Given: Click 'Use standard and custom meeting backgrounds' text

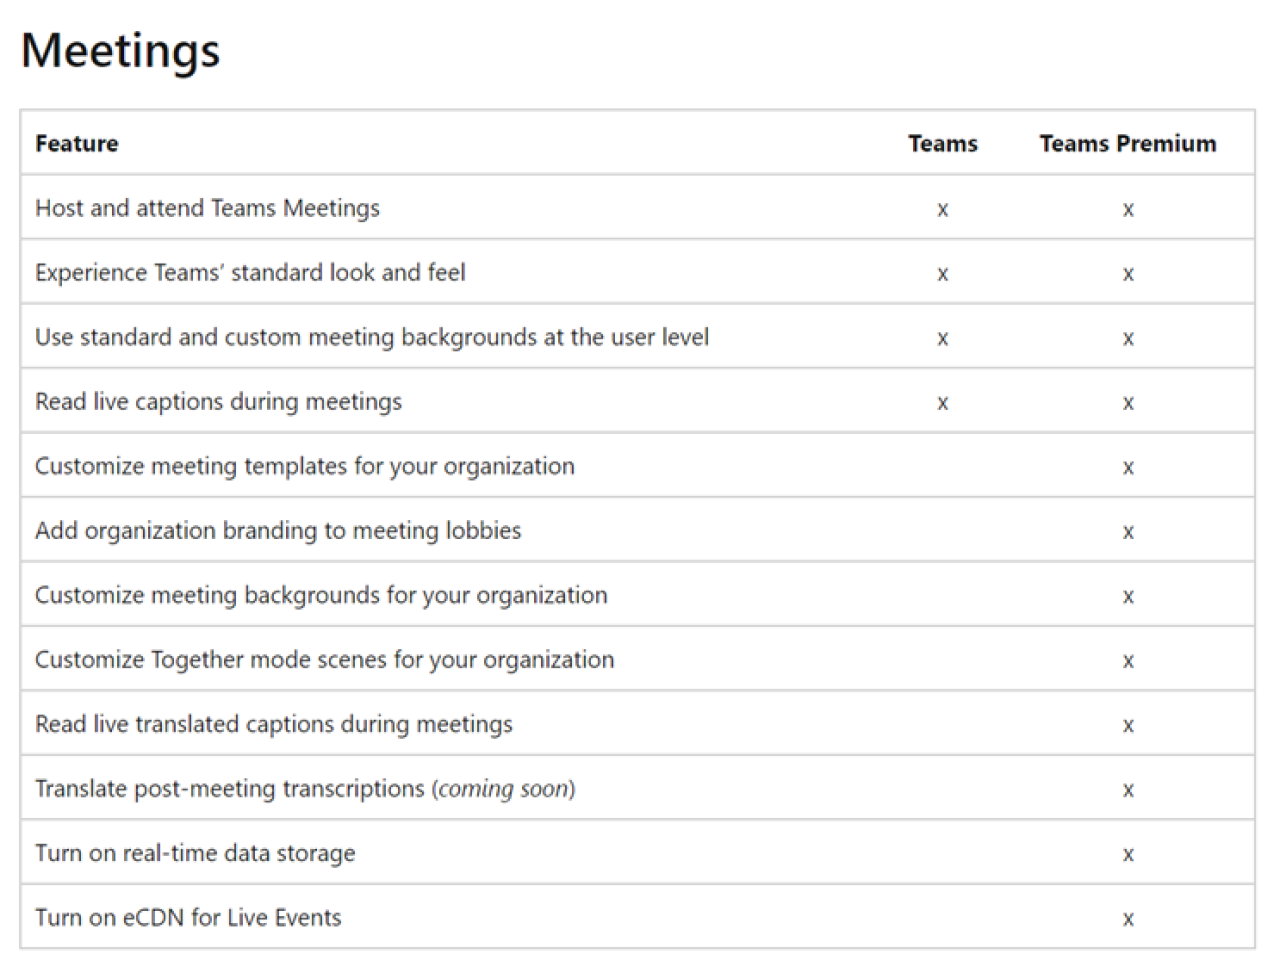Looking at the screenshot, I should tap(371, 337).
